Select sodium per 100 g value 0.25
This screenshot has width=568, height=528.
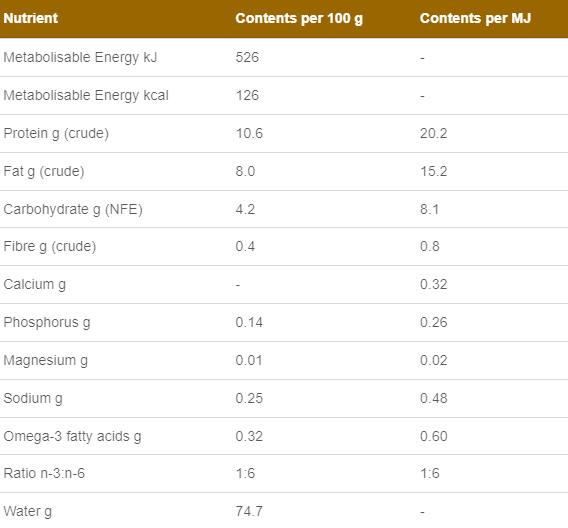[x=249, y=398]
